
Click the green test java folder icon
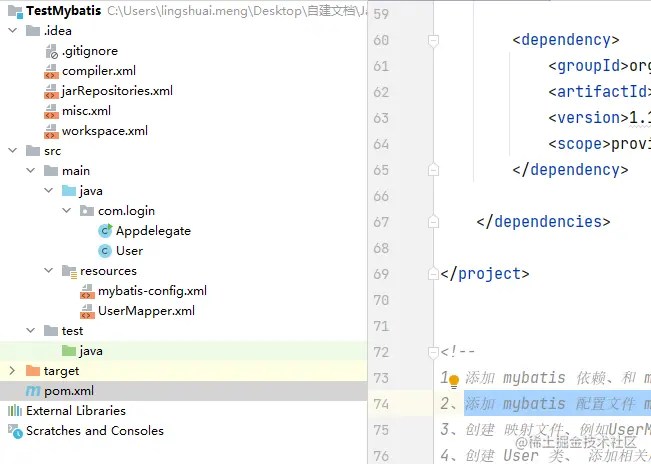tap(69, 351)
